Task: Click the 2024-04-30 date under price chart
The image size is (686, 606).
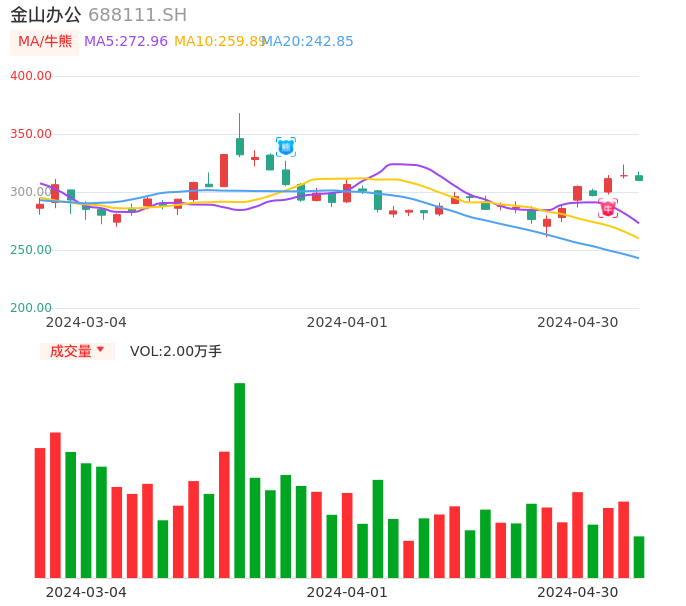Action: (x=578, y=323)
